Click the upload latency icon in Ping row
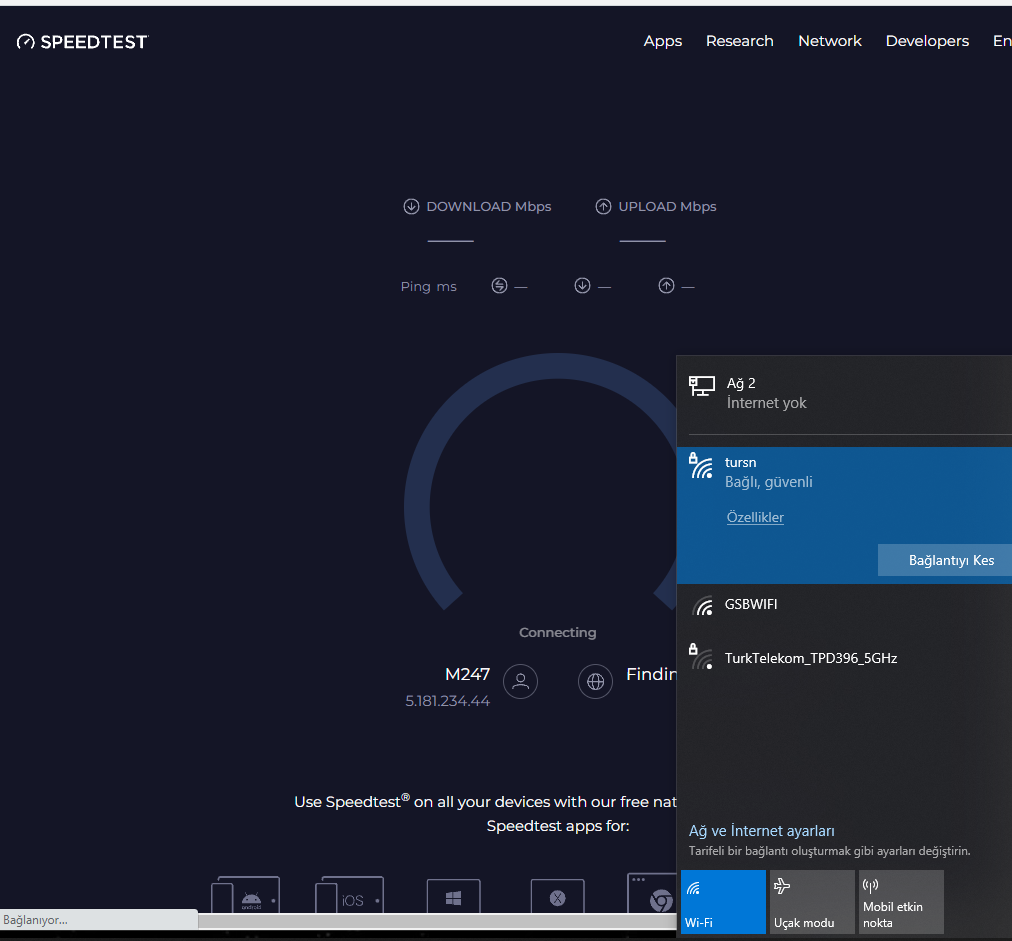1012x941 pixels. point(666,285)
